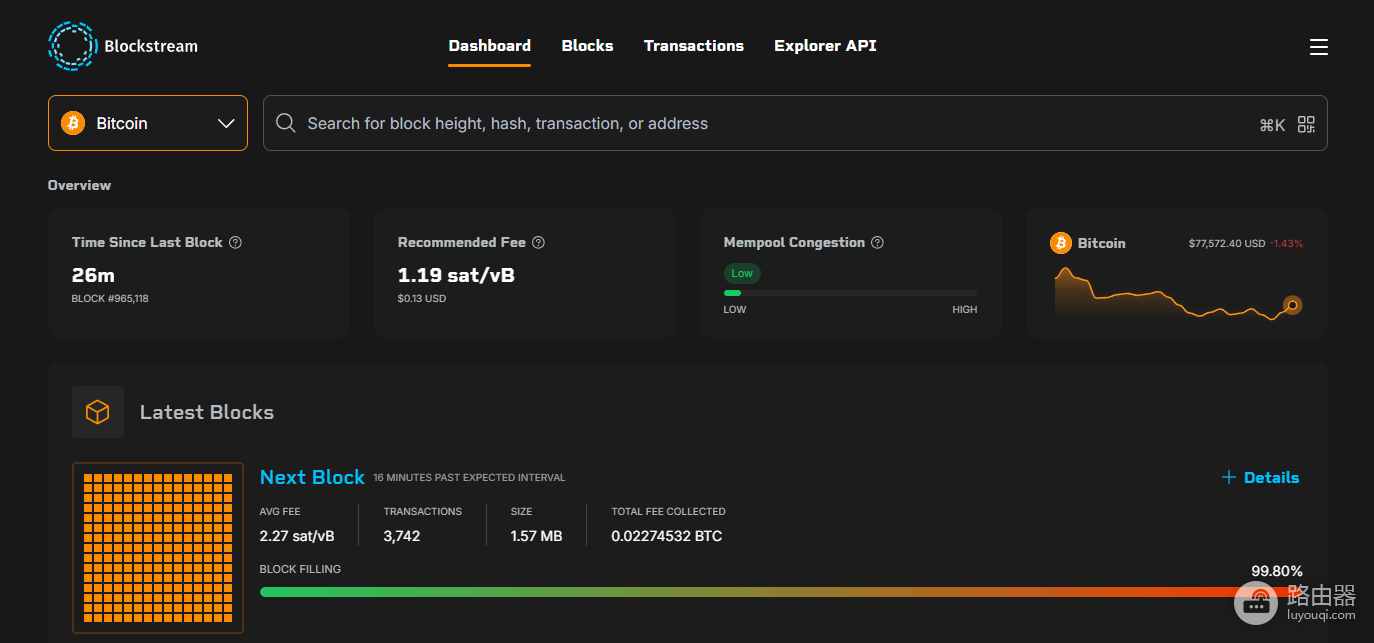Click the Mempool Congestion level bar
Viewport: 1374px width, 643px height.
[x=851, y=293]
